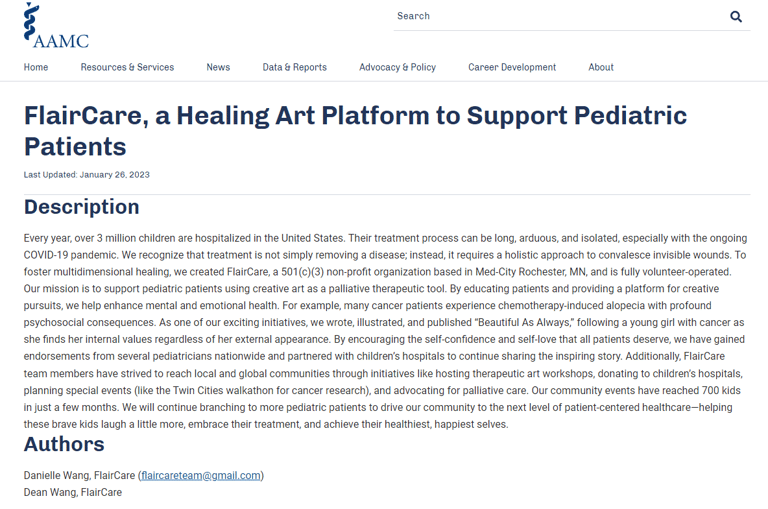Open the About menu item

pos(601,67)
